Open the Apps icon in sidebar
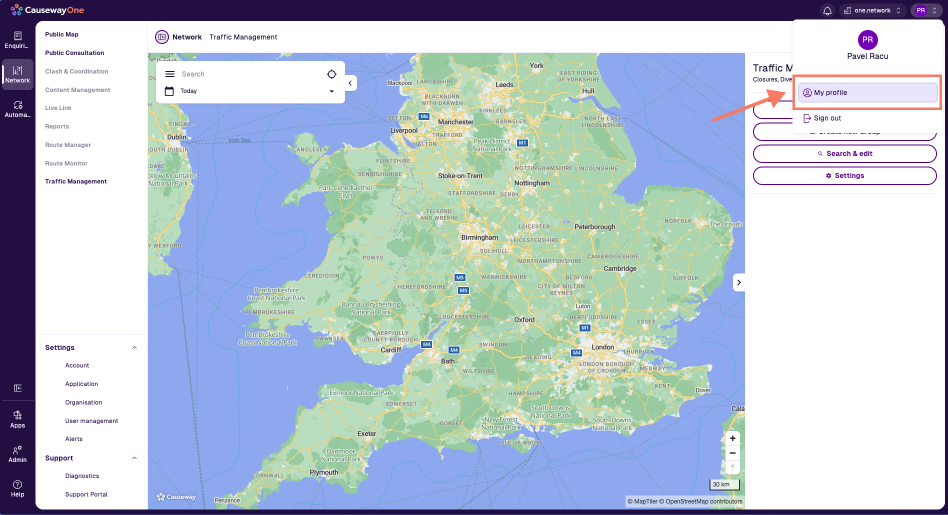 (x=17, y=418)
